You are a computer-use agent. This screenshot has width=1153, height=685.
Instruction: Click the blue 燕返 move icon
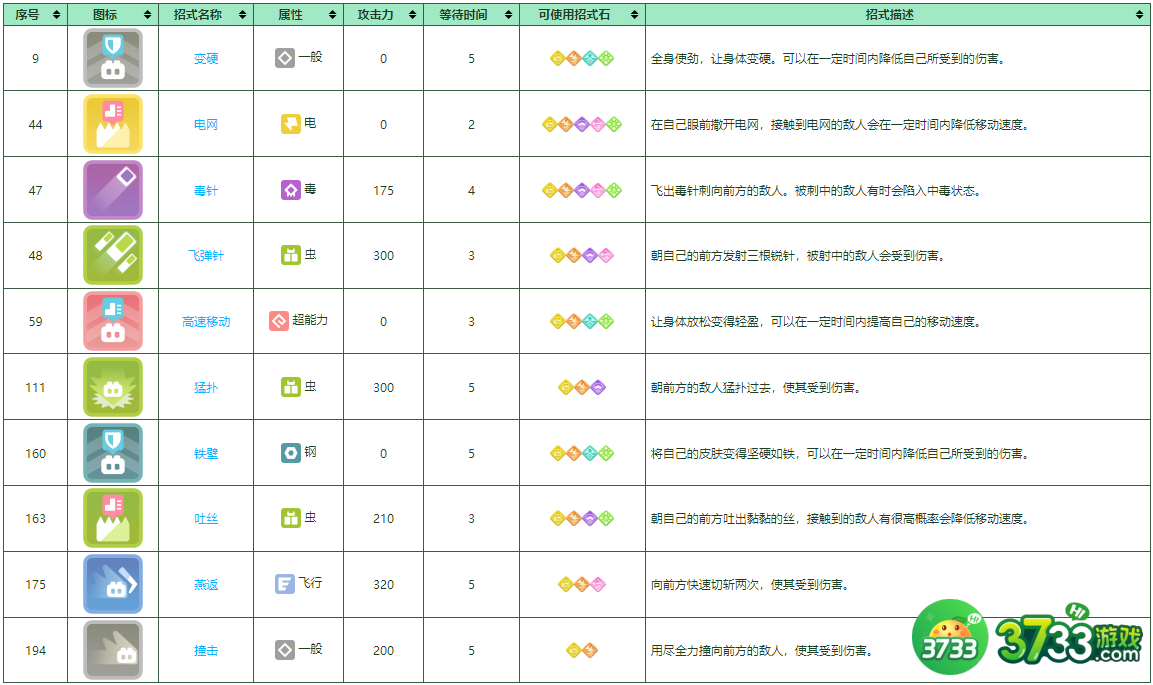click(x=108, y=583)
